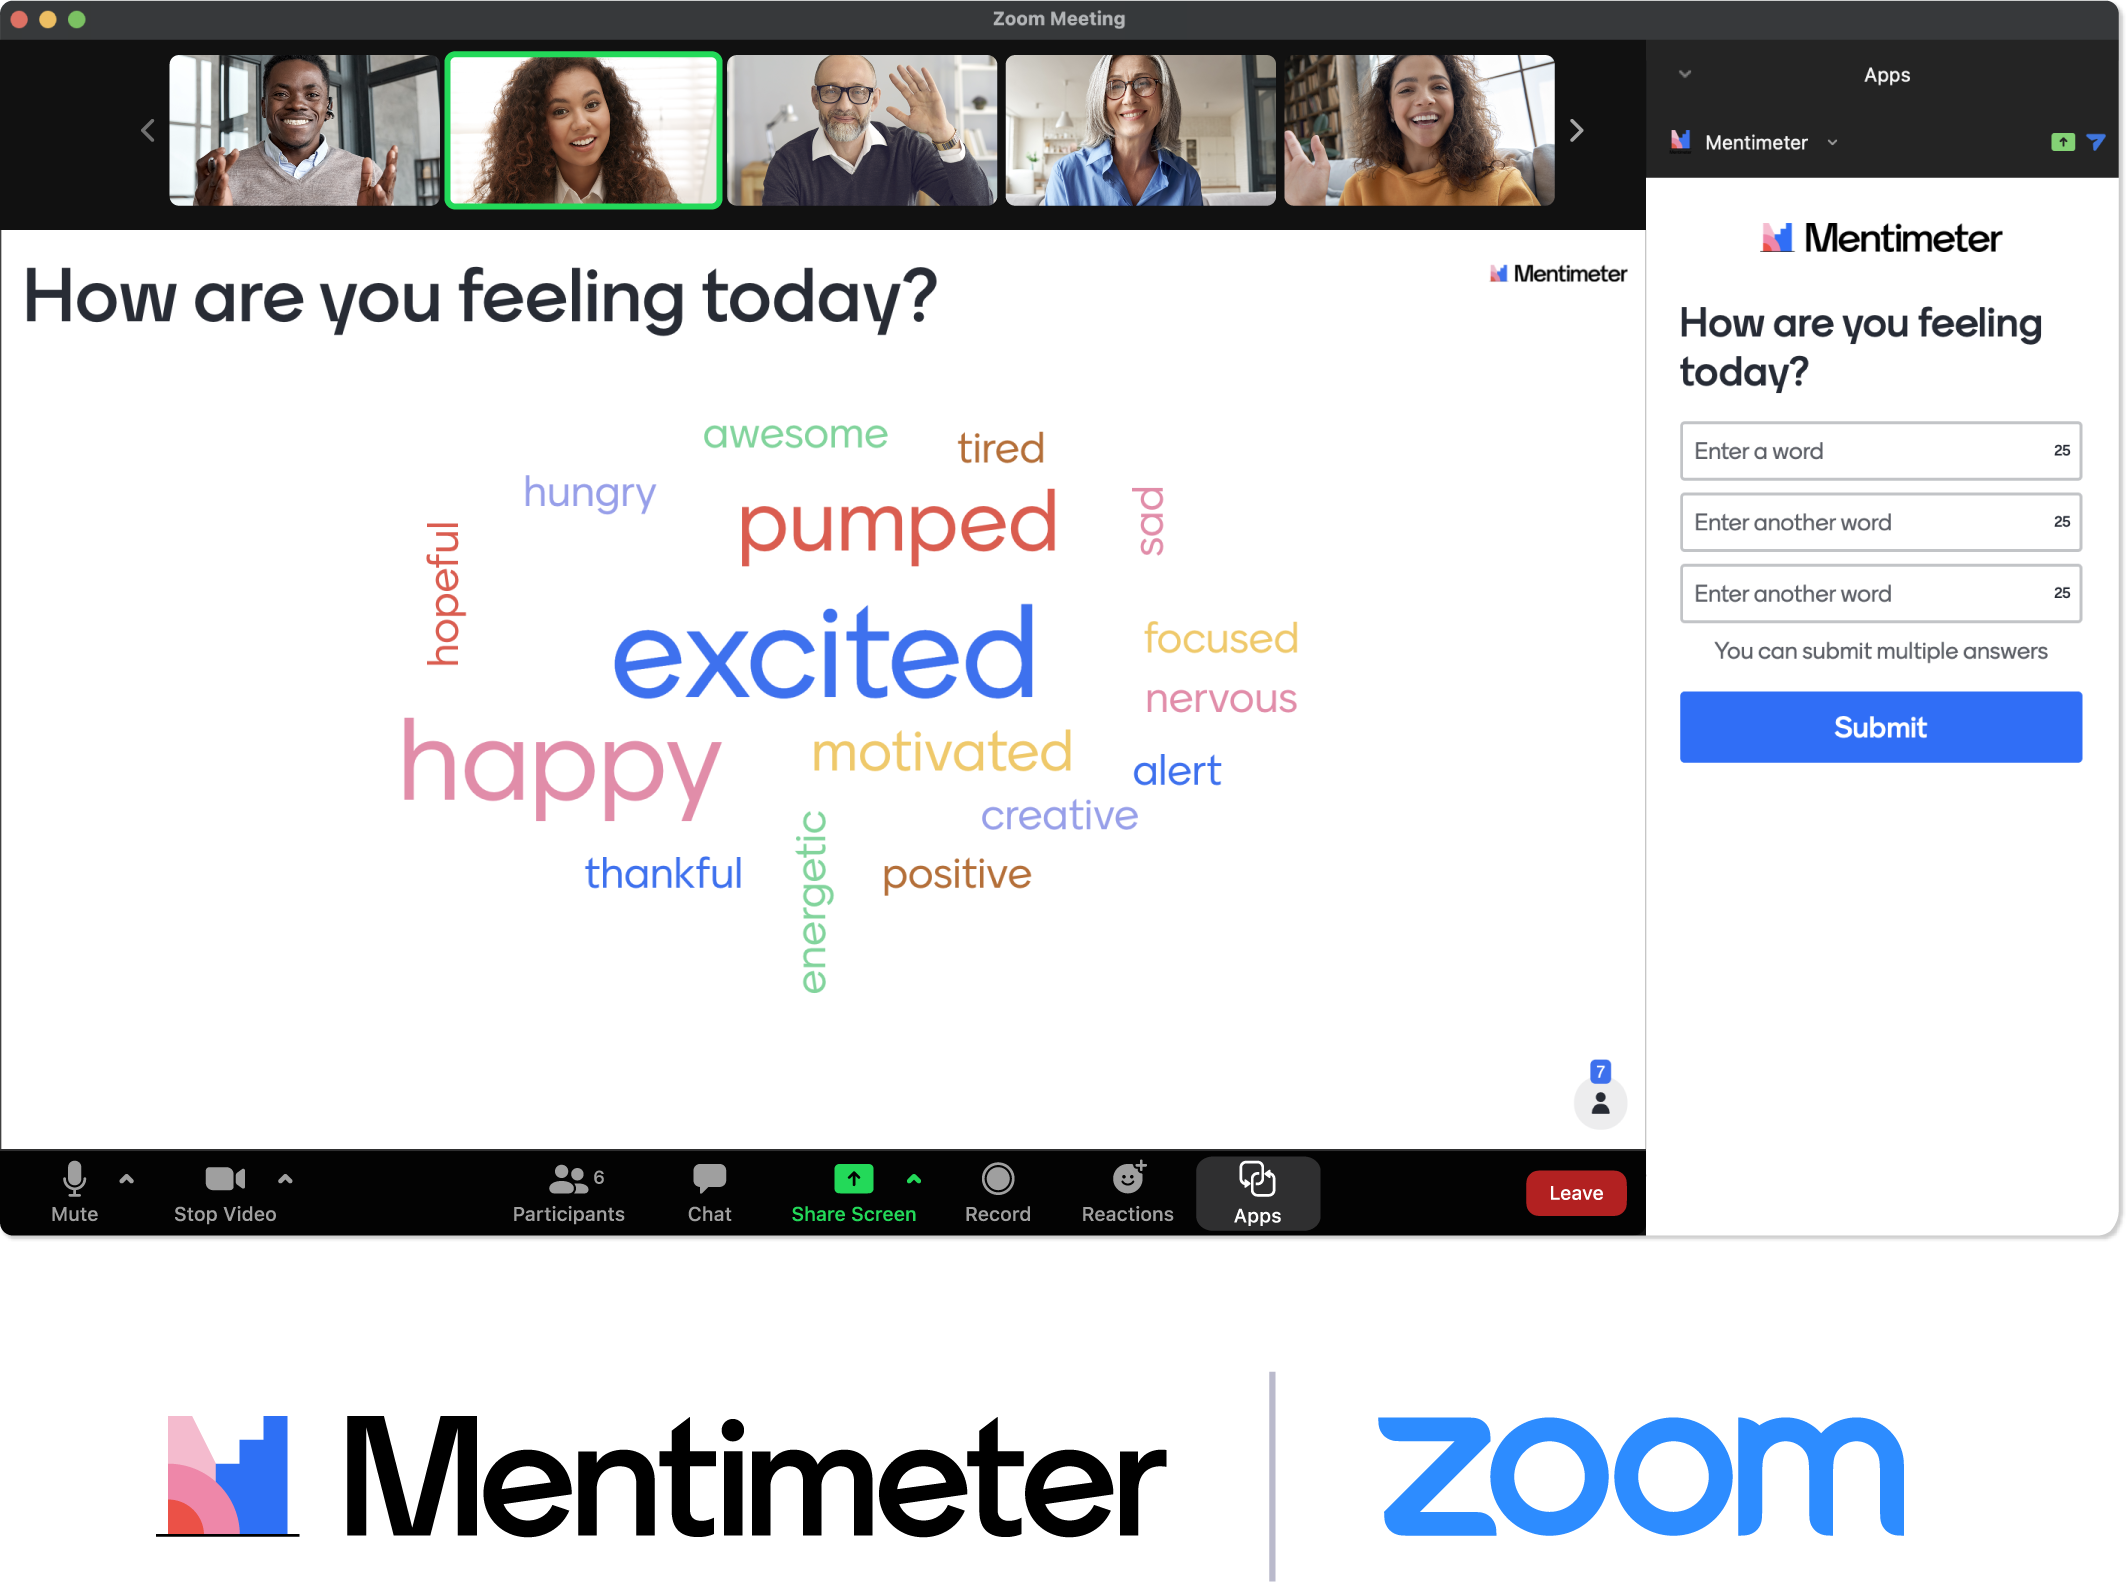Click the Share Screen upload icon
This screenshot has height=1582, width=2128.
pos(849,1183)
